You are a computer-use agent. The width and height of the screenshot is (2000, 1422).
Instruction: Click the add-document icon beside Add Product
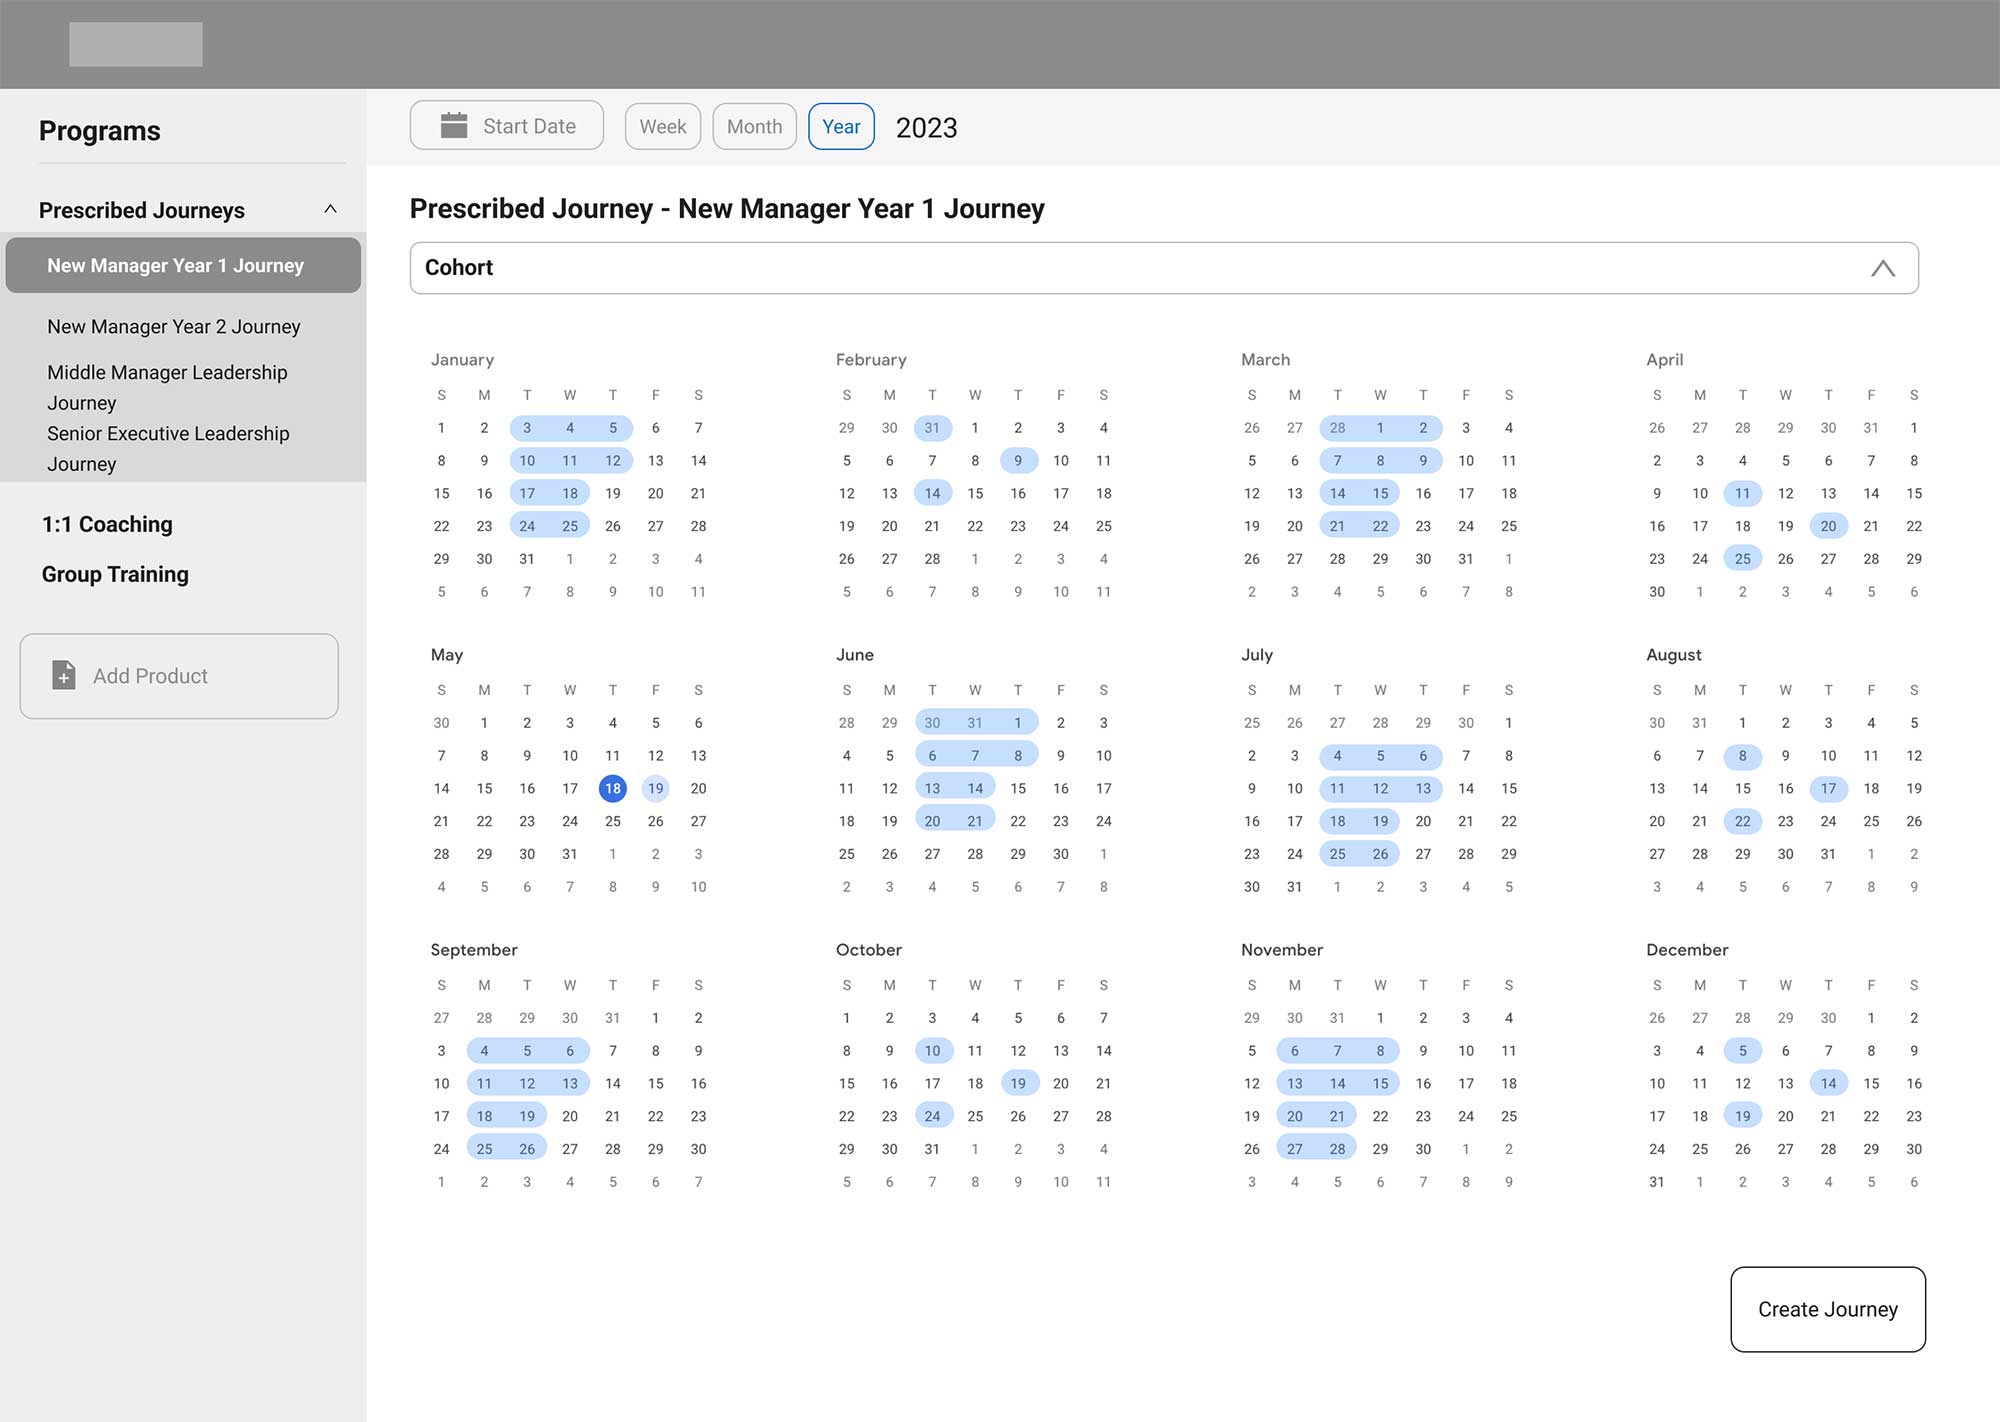(x=64, y=676)
